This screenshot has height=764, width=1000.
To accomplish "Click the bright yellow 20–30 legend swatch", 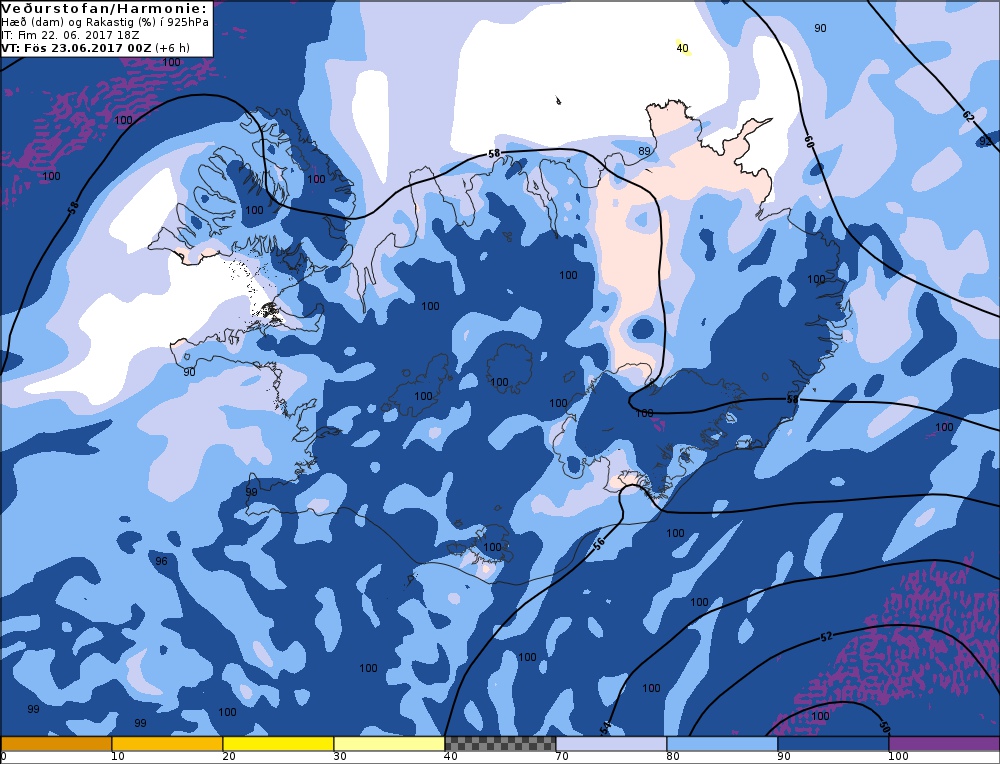I will coord(278,744).
